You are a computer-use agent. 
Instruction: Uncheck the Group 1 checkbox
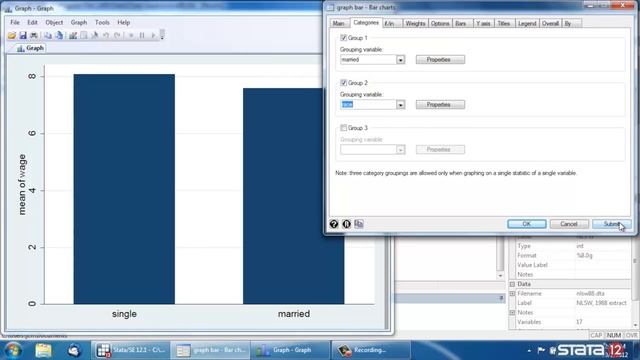(x=344, y=38)
